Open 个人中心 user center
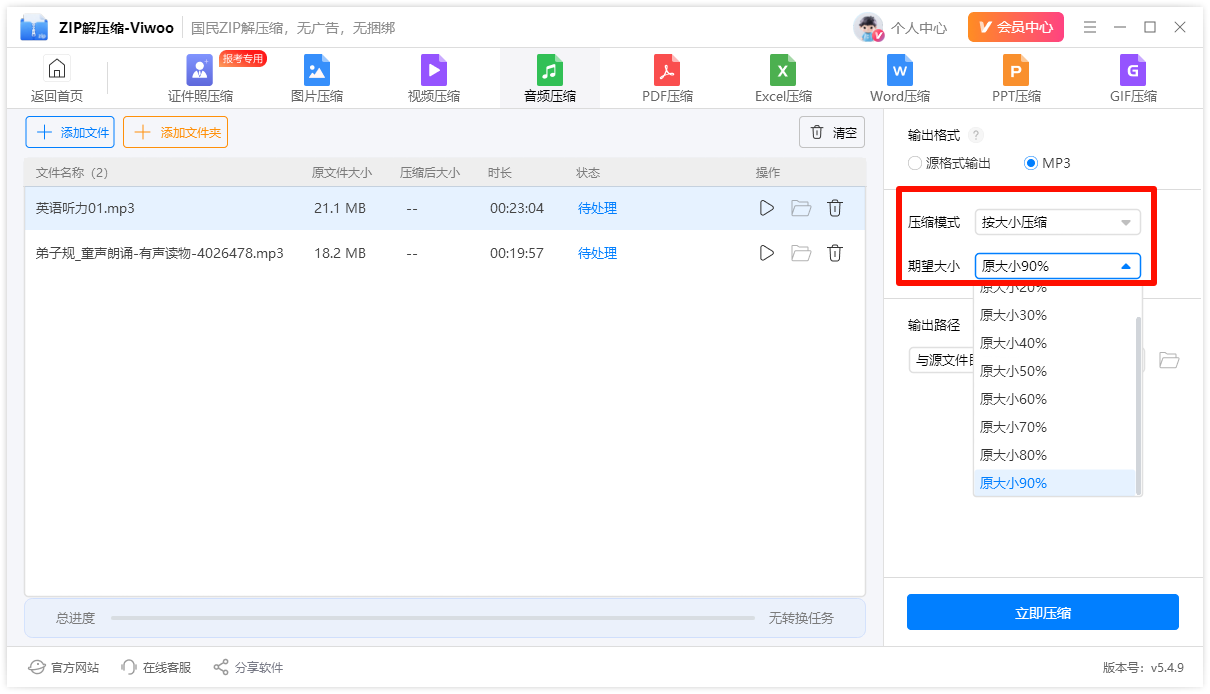Screen dimensions: 1210x694 (919, 28)
